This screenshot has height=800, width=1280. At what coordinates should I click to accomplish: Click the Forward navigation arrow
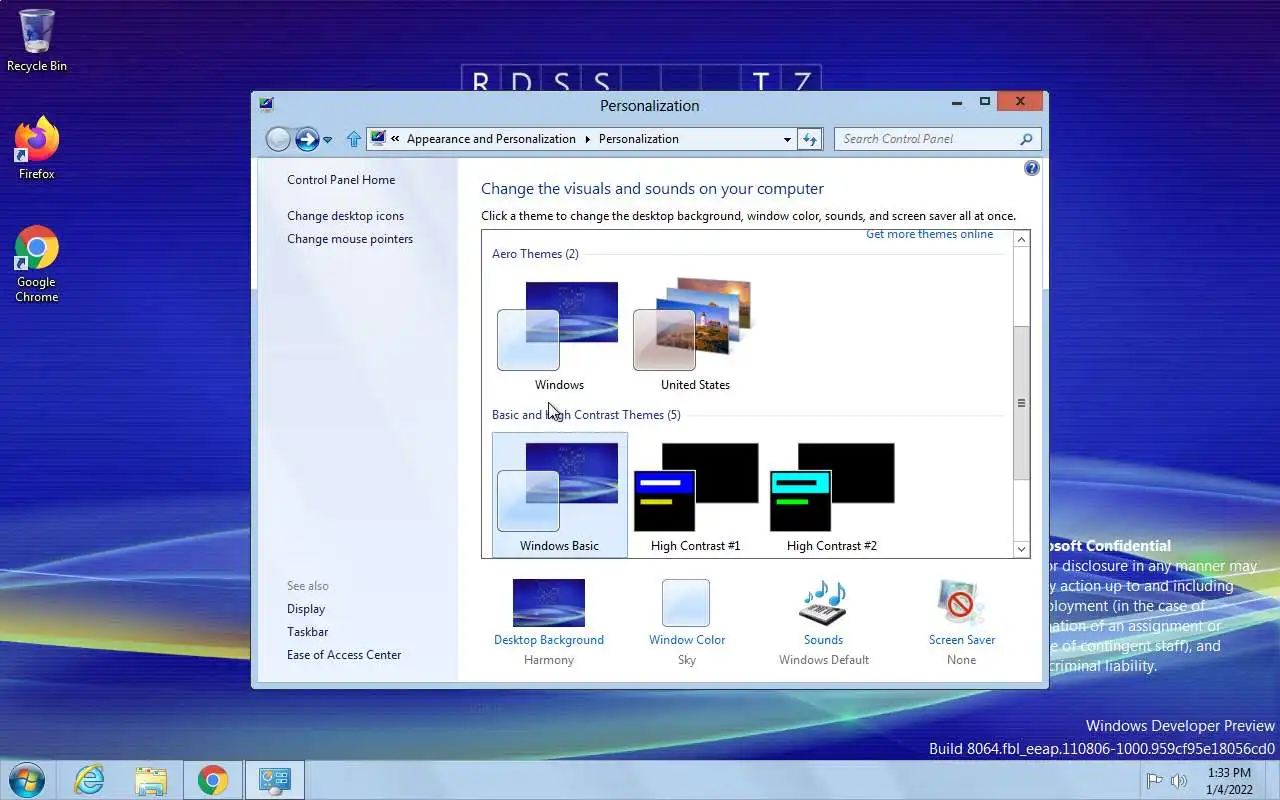[307, 139]
